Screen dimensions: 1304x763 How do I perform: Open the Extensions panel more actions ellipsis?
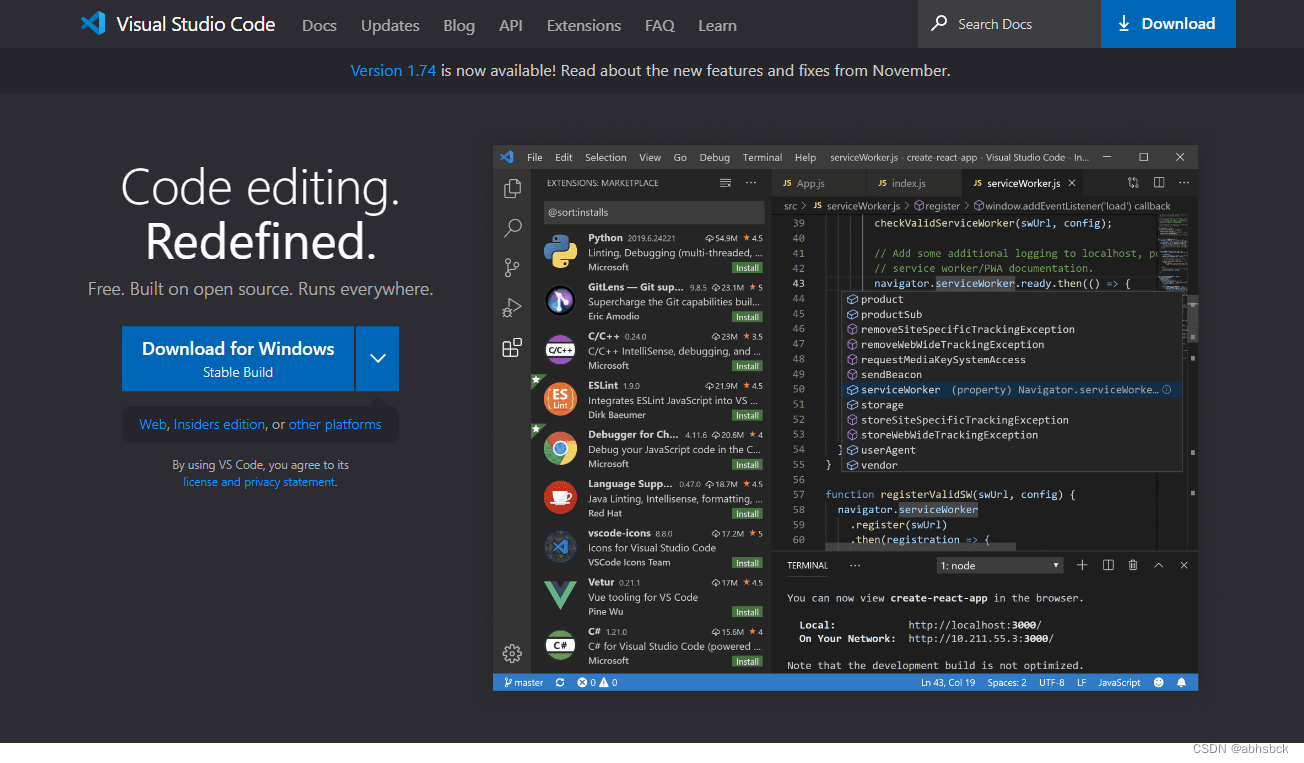[751, 183]
